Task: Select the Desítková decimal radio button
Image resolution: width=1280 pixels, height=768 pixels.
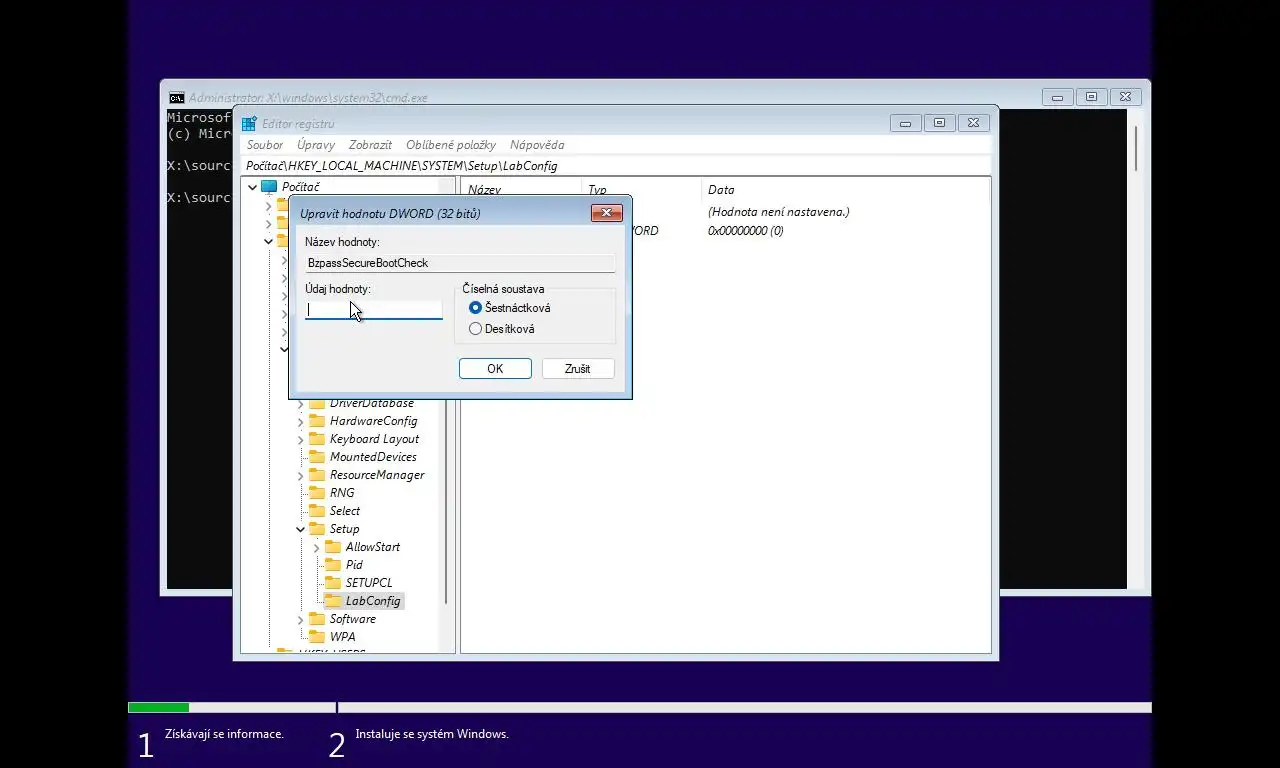Action: (475, 329)
